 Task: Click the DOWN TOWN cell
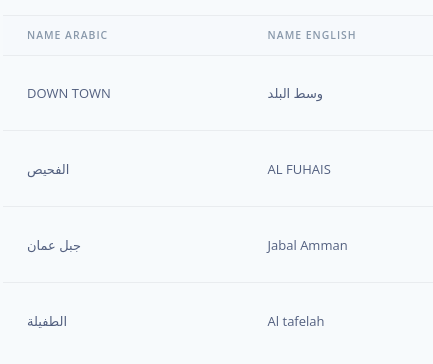[69, 94]
